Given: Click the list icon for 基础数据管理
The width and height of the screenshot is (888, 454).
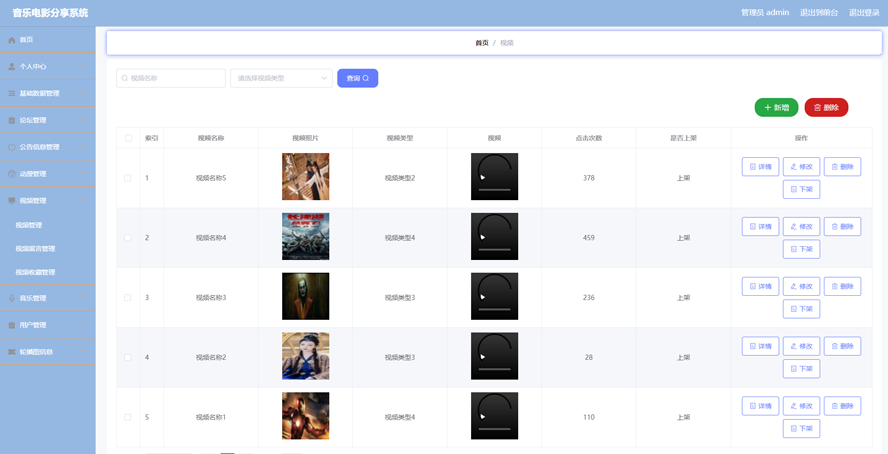Looking at the screenshot, I should coord(12,93).
